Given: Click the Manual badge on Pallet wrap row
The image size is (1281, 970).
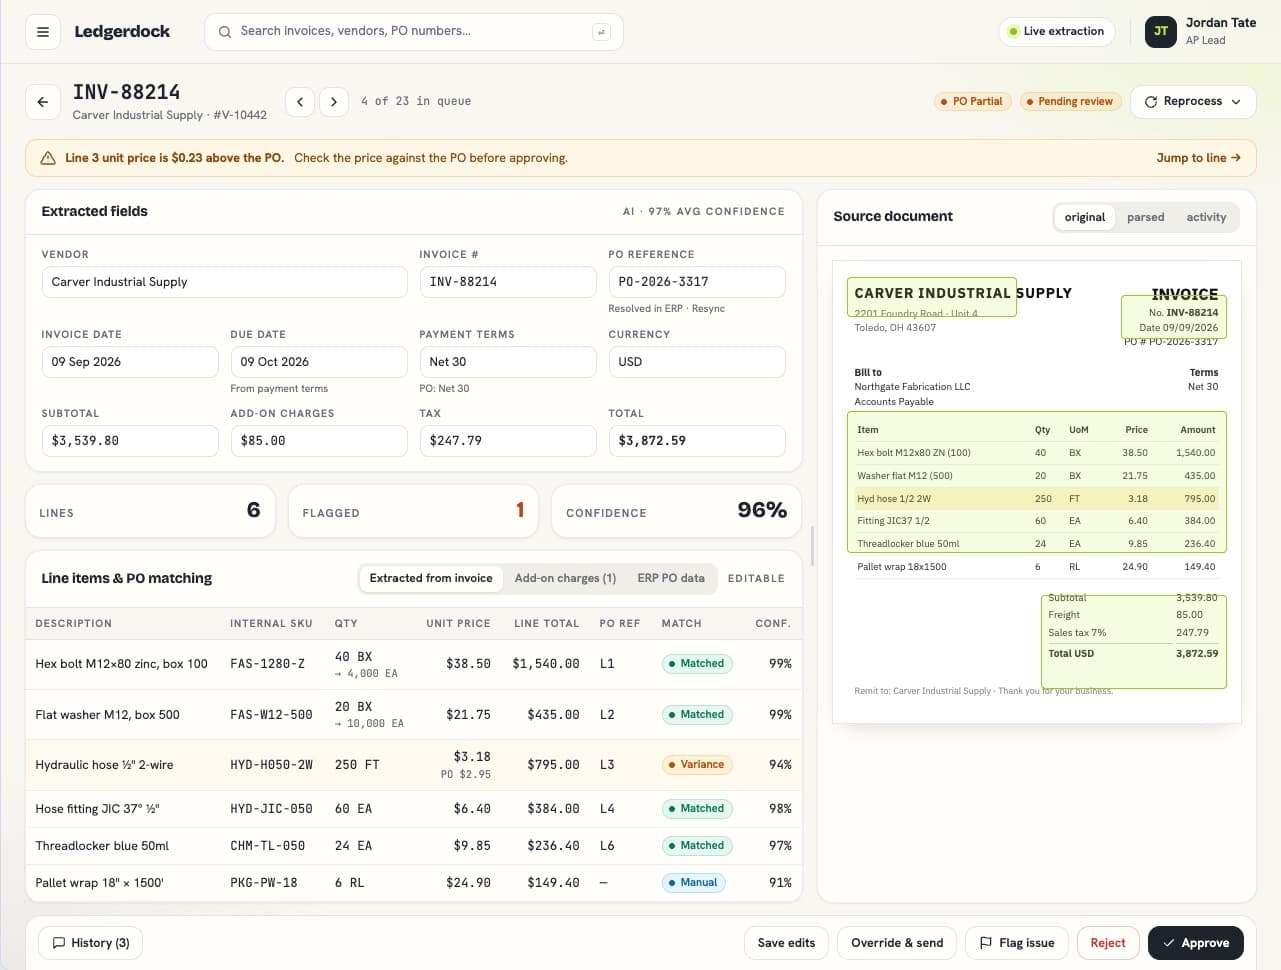Looking at the screenshot, I should [x=693, y=883].
